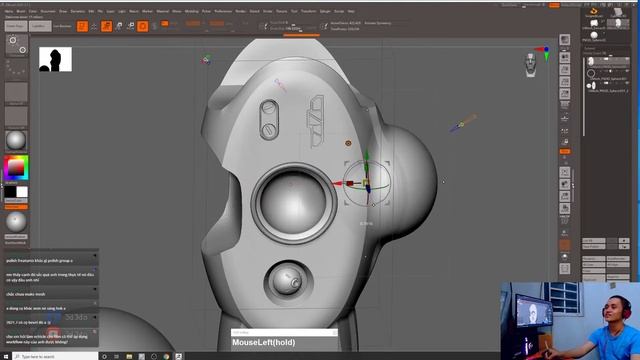This screenshot has width=640, height=360.
Task: Click the SimpleBrush tool thumbnail
Action: (594, 12)
